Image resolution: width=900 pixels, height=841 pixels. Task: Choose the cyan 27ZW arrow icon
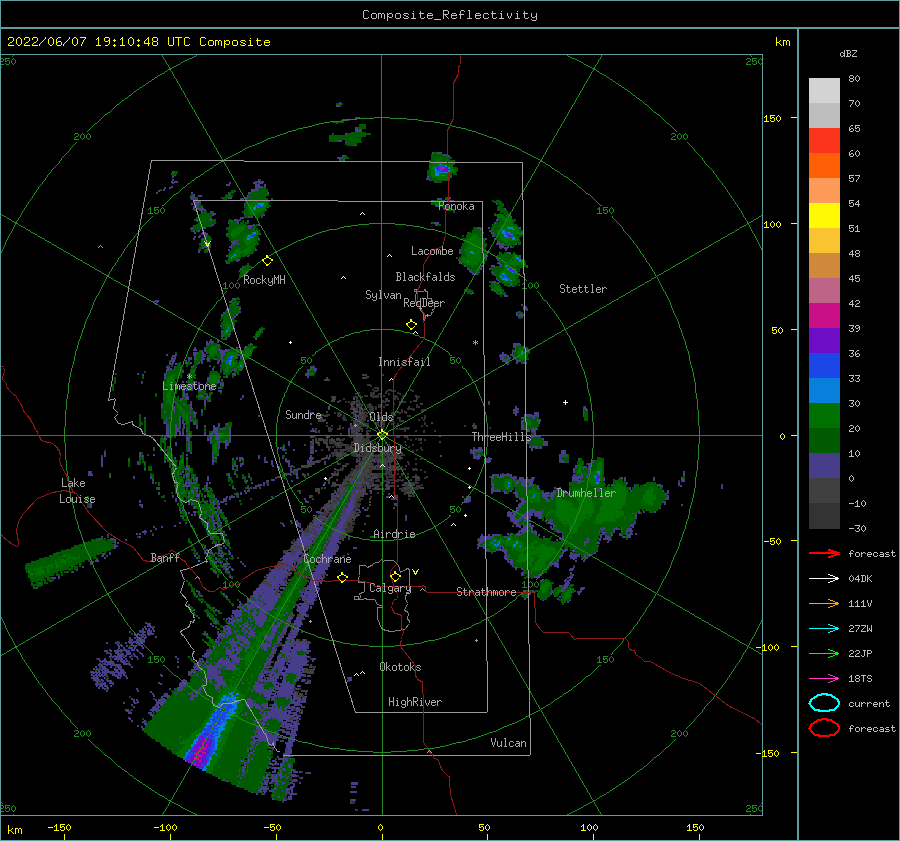824,629
